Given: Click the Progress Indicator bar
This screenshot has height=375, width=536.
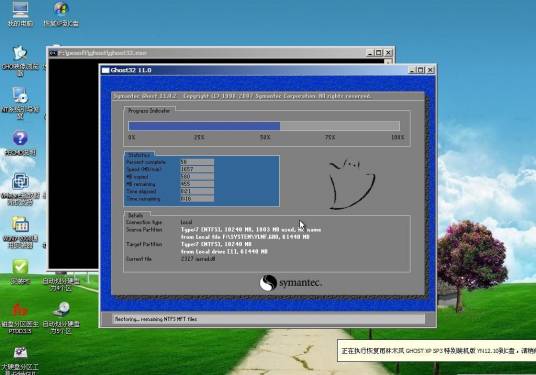Looking at the screenshot, I should [264, 126].
